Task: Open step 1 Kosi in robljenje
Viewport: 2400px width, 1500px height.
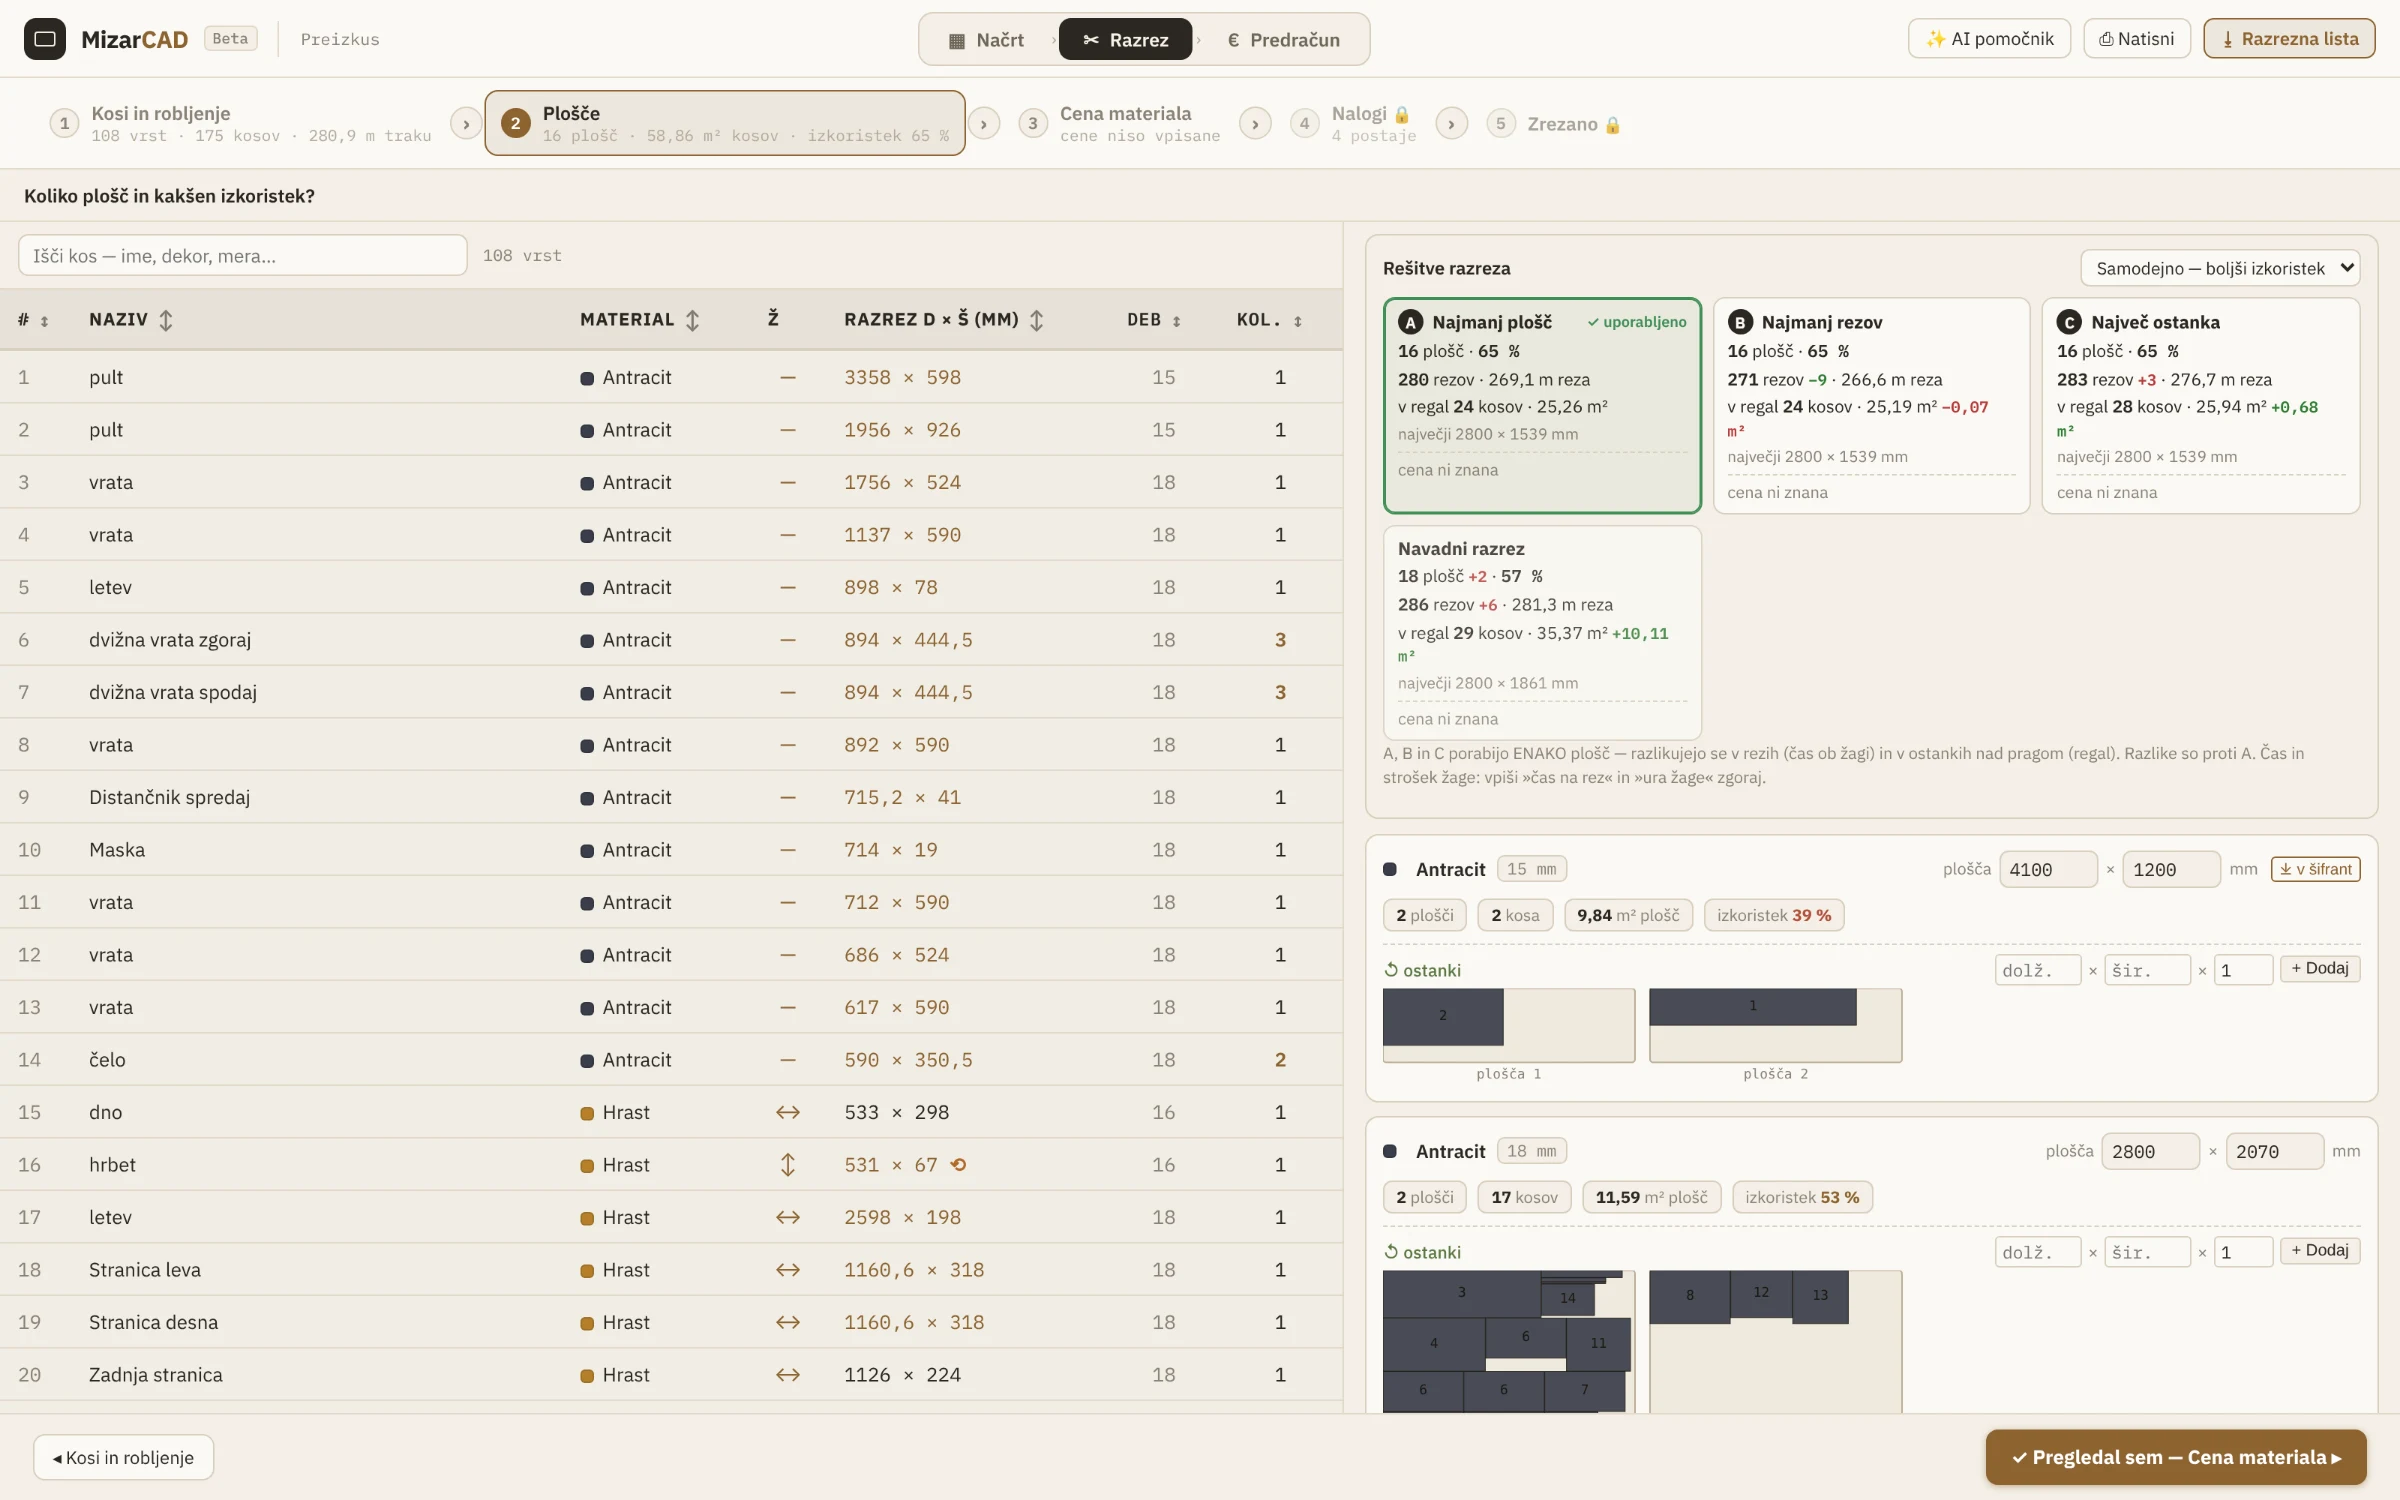Action: pyautogui.click(x=241, y=124)
